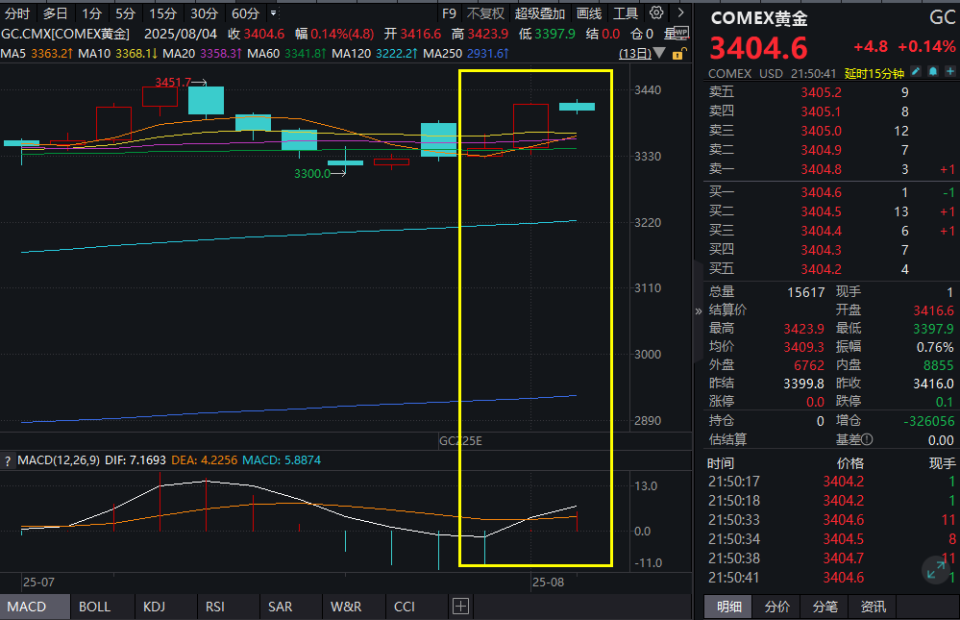Screen dimensions: 960x620
Task: Click the 振幅 0.76% value
Action: [935, 348]
